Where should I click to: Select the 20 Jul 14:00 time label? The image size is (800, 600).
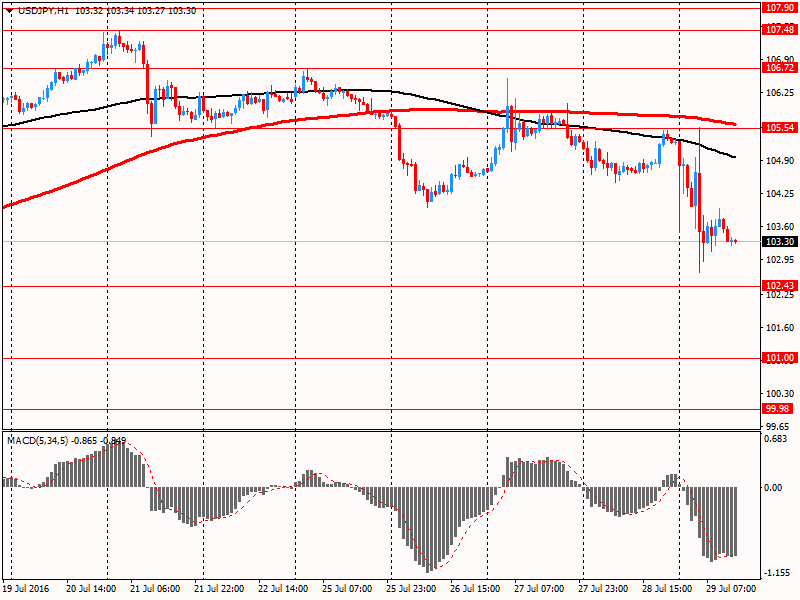pos(91,589)
